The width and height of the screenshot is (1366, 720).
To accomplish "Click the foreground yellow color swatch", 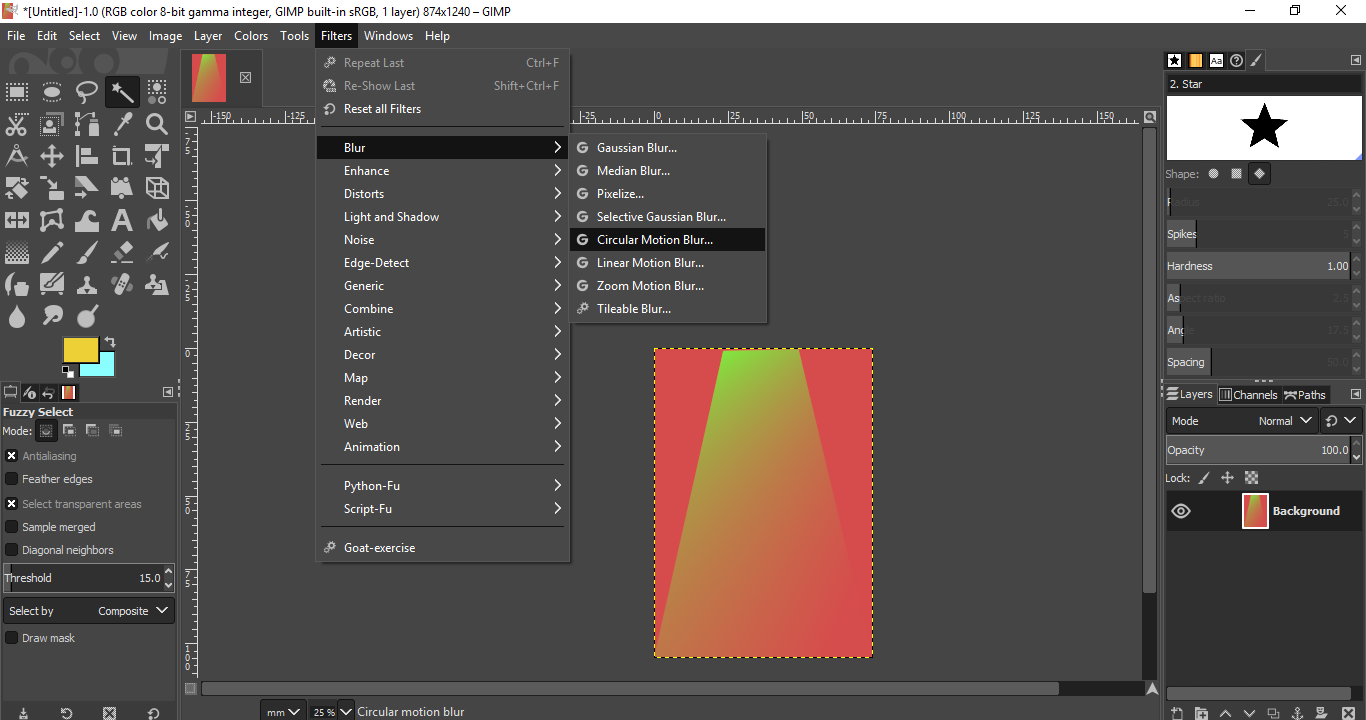I will pos(79,349).
